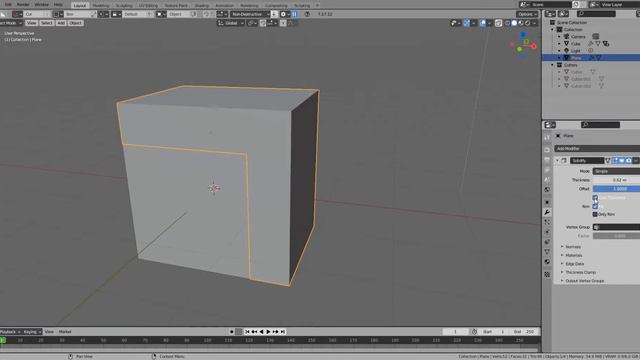This screenshot has height=360, width=640.
Task: Collapse the Cutters collection in outliner
Action: (553, 65)
